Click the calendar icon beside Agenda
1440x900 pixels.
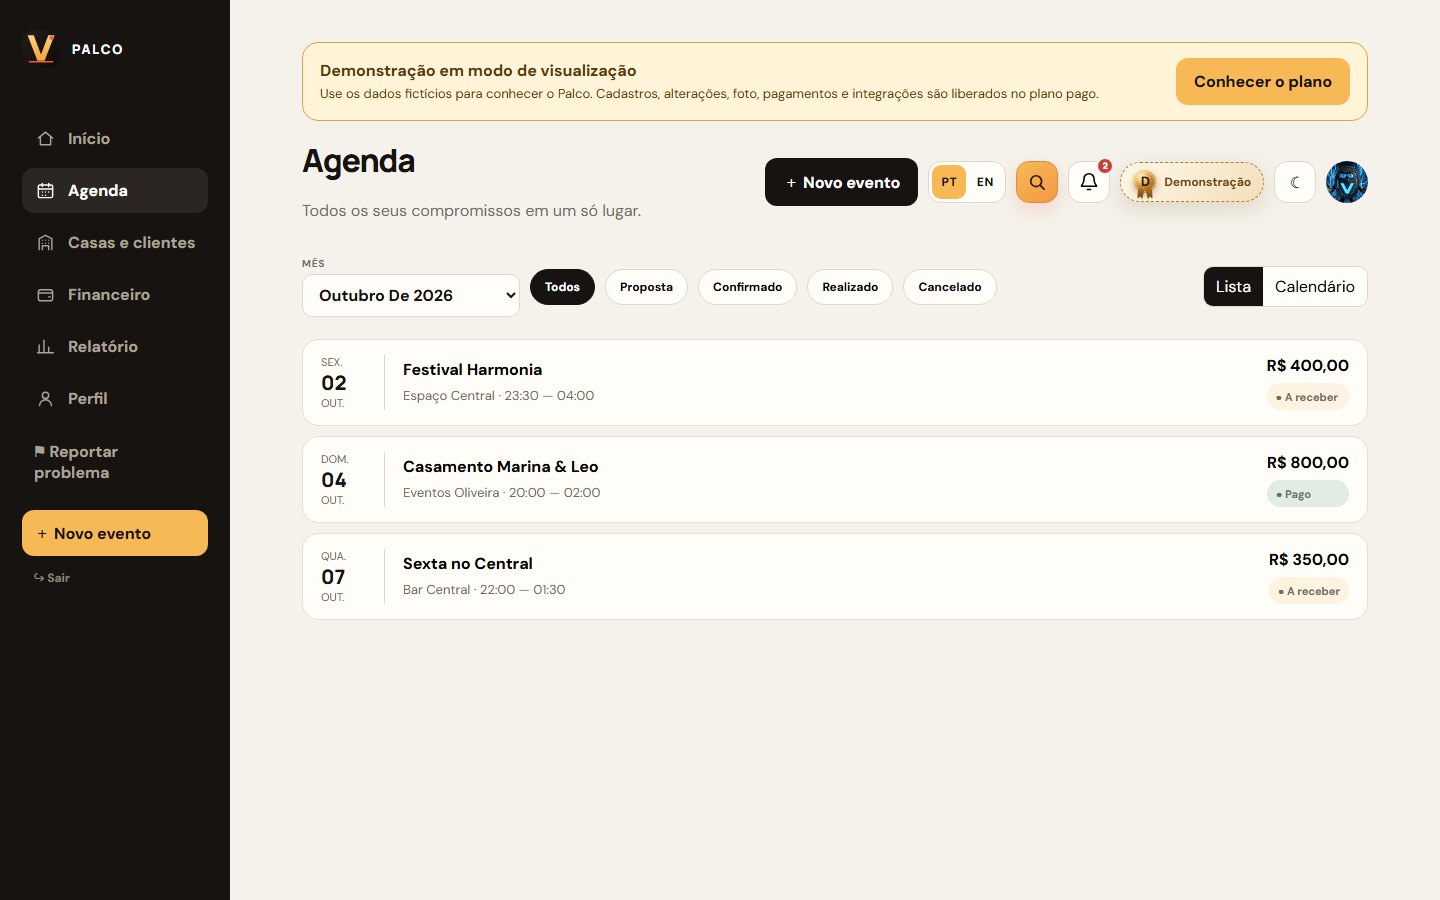coord(45,191)
